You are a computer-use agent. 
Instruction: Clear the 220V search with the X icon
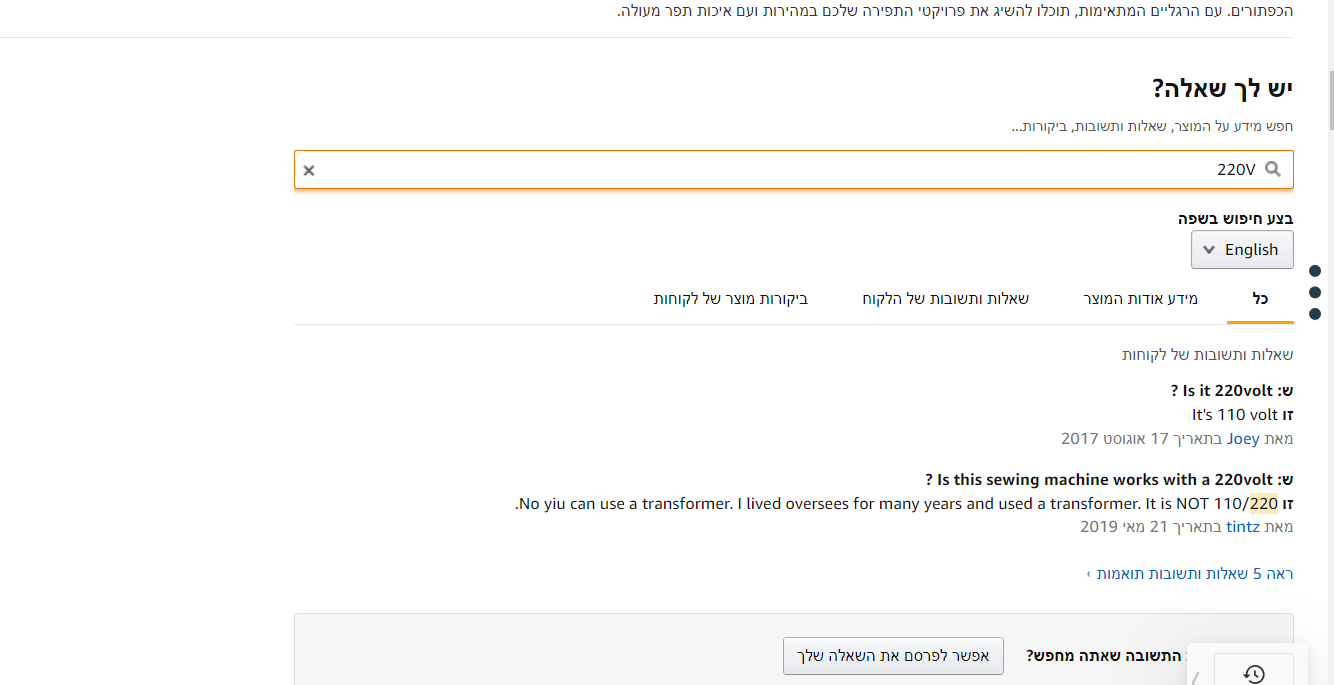tap(309, 170)
